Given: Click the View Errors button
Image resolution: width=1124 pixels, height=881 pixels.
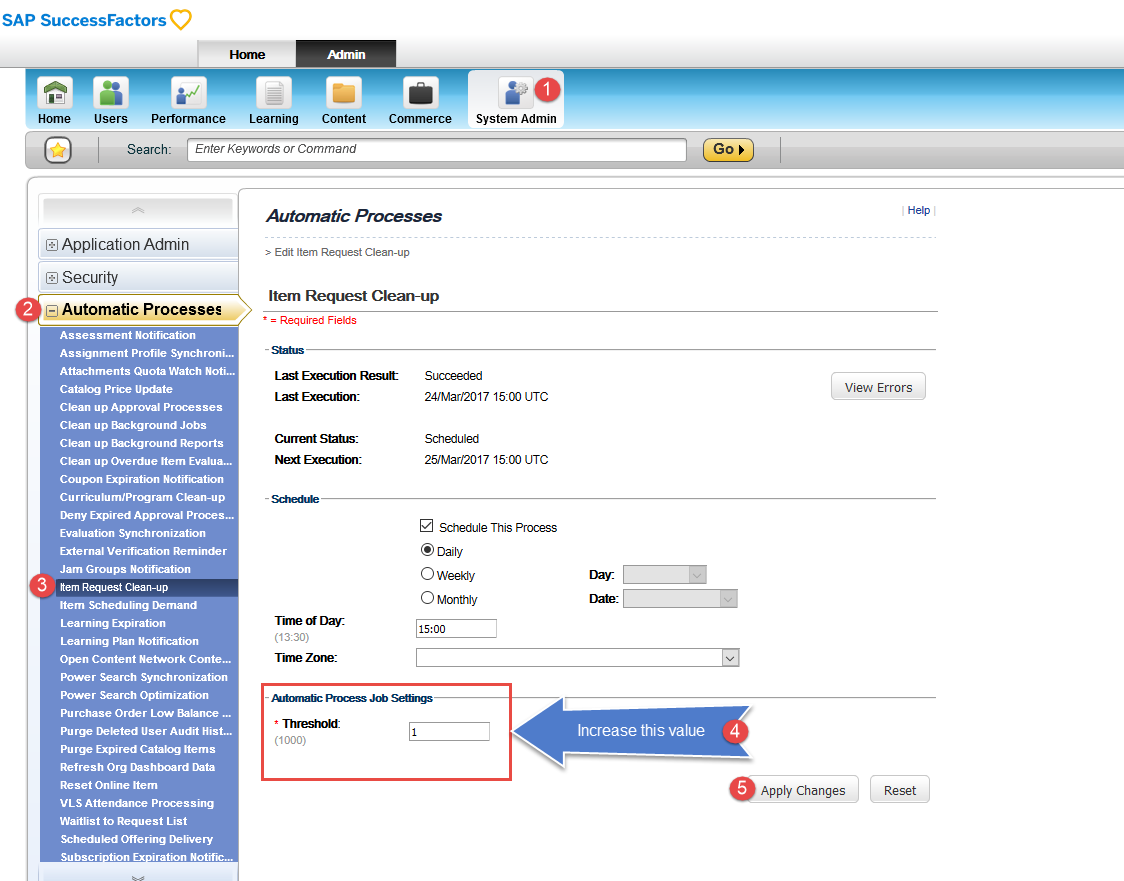Looking at the screenshot, I should pyautogui.click(x=878, y=387).
